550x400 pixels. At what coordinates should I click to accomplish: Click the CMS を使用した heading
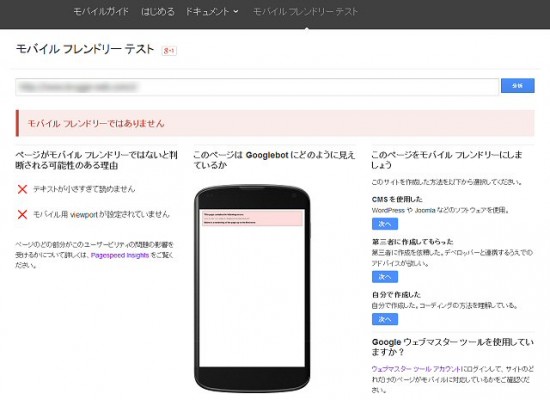pyautogui.click(x=397, y=199)
